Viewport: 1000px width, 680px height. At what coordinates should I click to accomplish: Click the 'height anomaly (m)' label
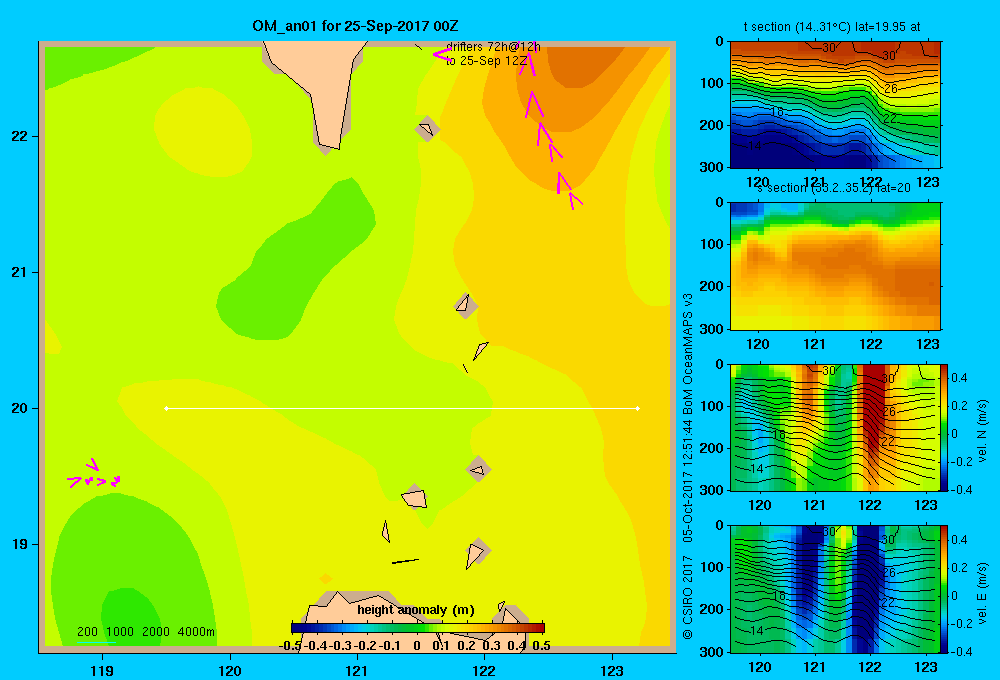tap(416, 610)
